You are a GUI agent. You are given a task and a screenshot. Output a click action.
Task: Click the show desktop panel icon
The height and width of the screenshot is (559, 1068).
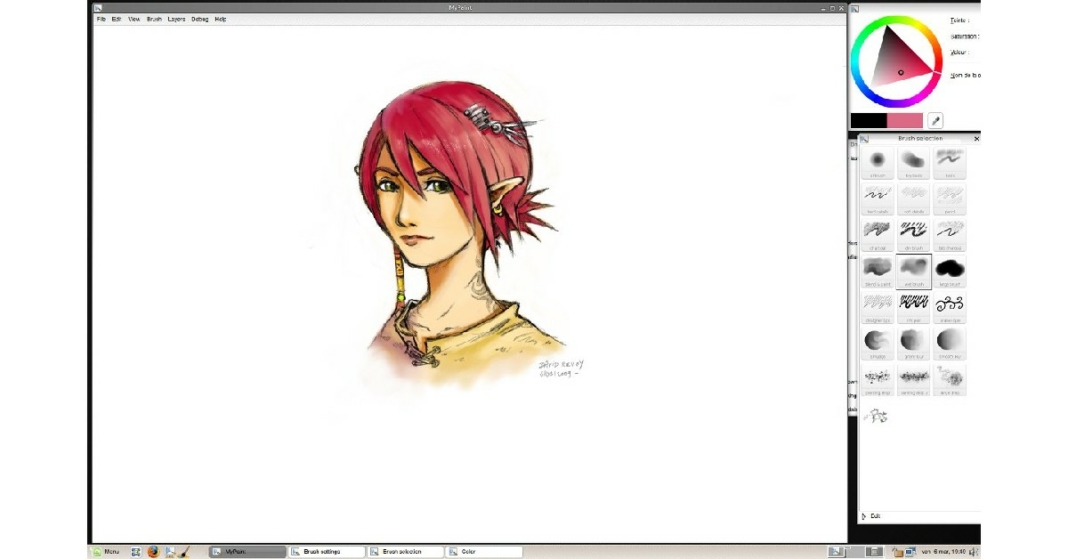coord(136,552)
